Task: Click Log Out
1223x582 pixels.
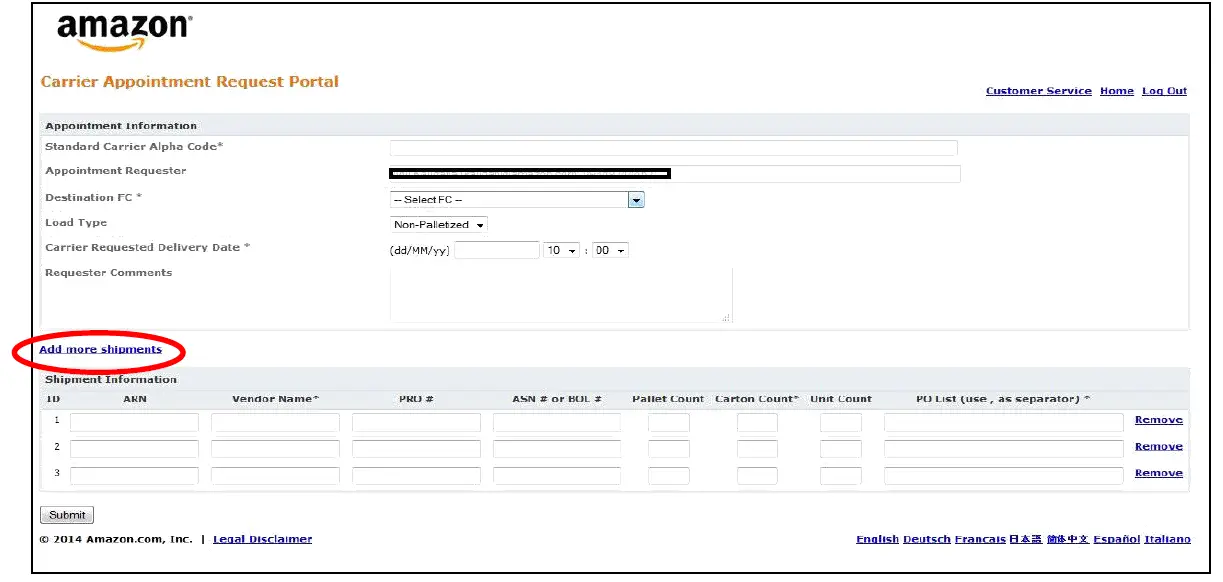Action: (1164, 91)
